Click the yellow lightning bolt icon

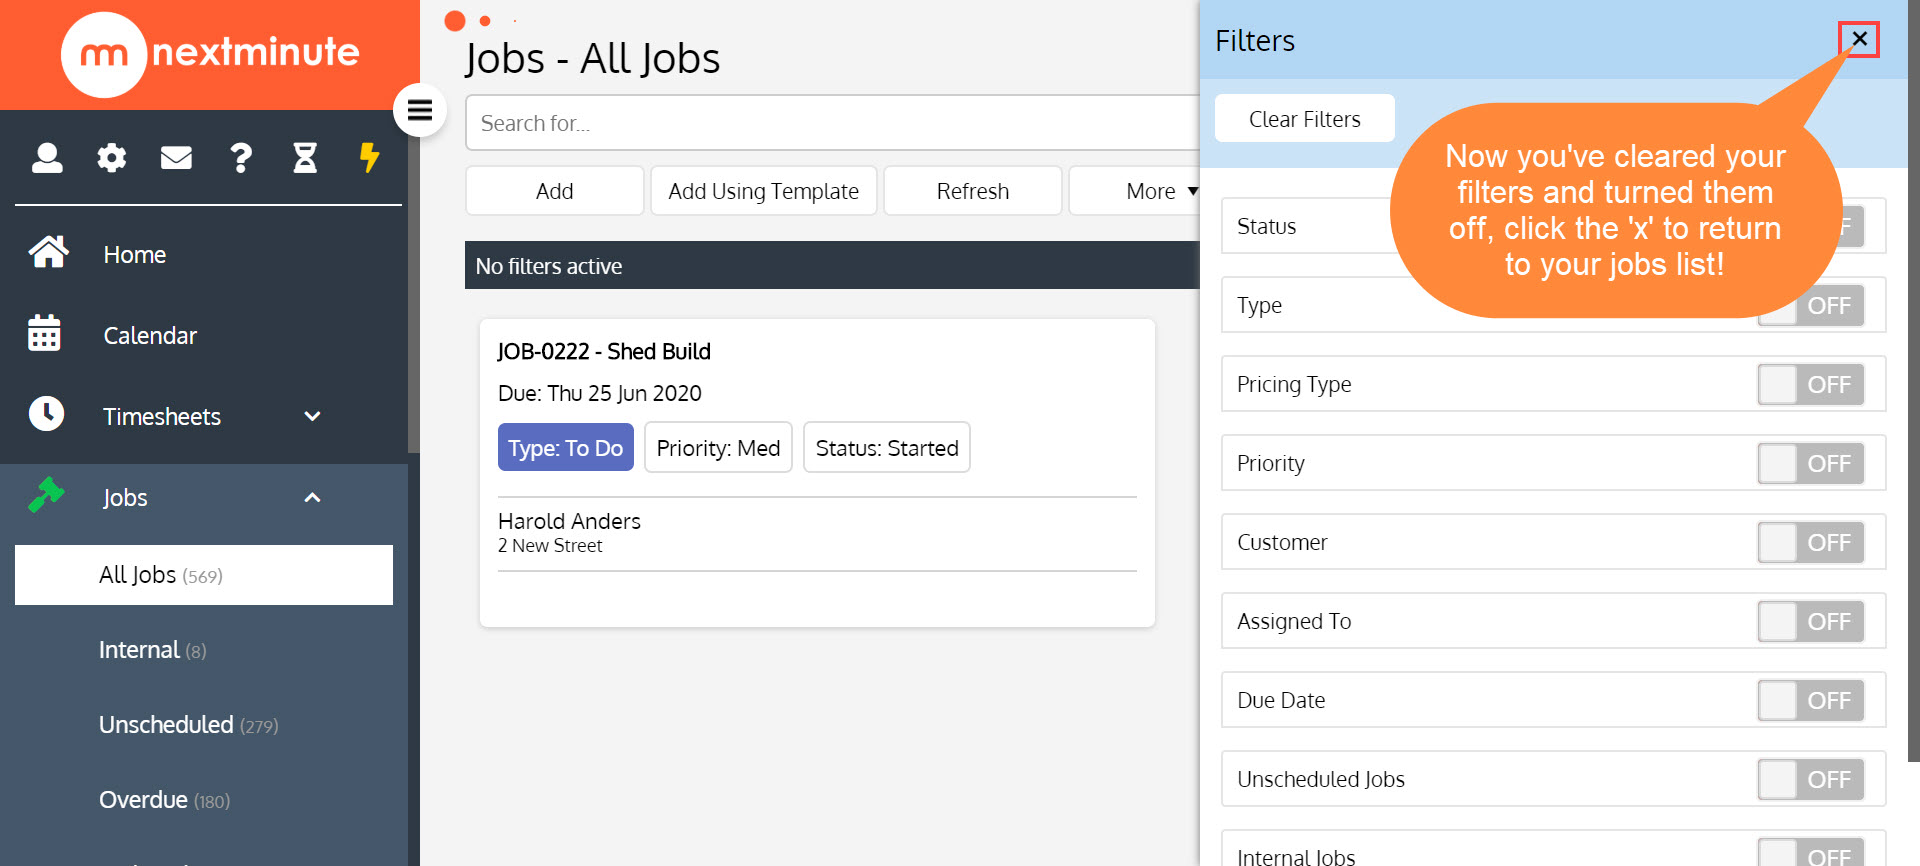tap(369, 157)
